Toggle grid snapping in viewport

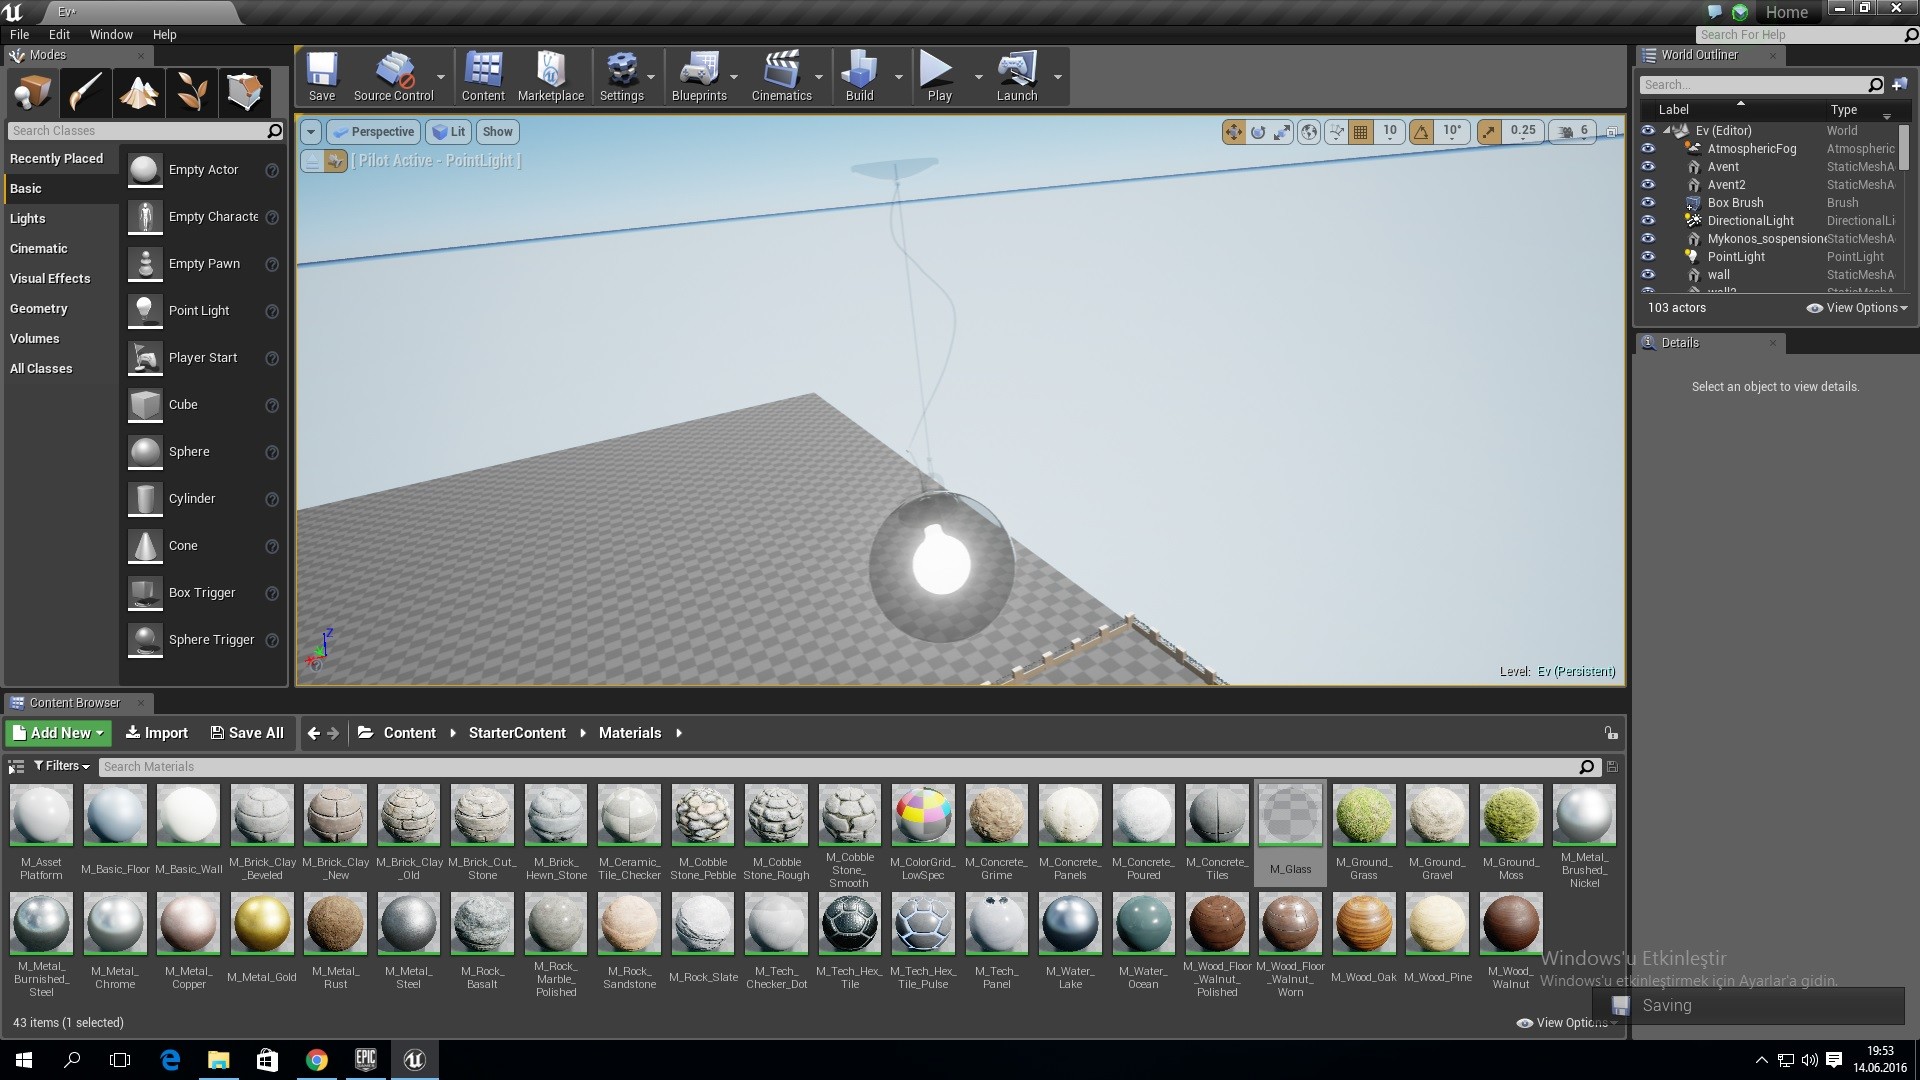tap(1360, 132)
